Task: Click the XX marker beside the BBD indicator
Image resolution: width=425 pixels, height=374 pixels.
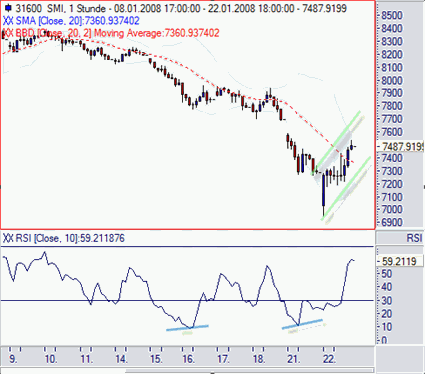Action: pyautogui.click(x=8, y=33)
